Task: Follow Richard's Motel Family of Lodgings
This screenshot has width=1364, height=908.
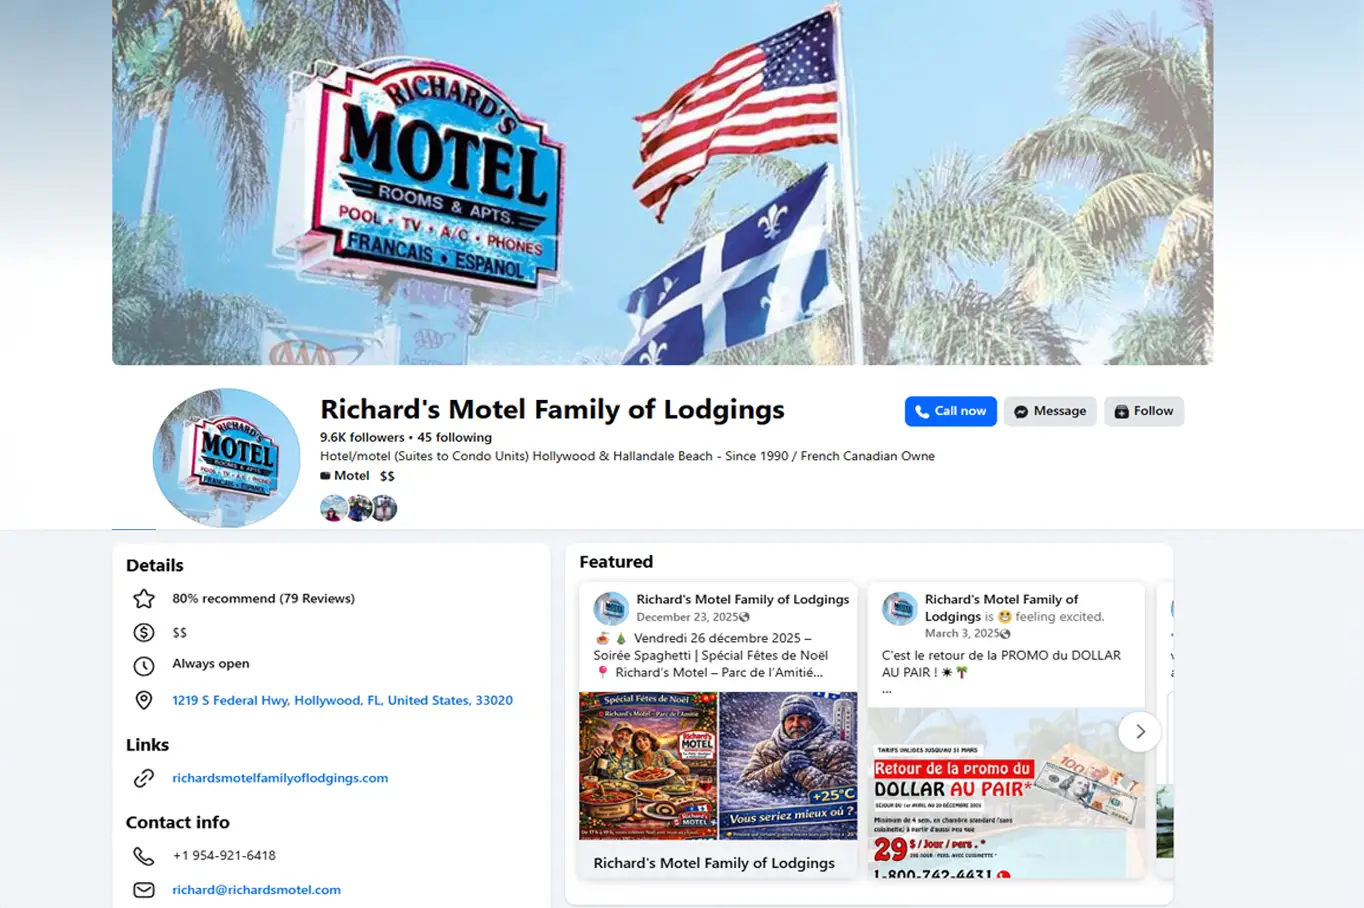Action: [x=1144, y=411]
